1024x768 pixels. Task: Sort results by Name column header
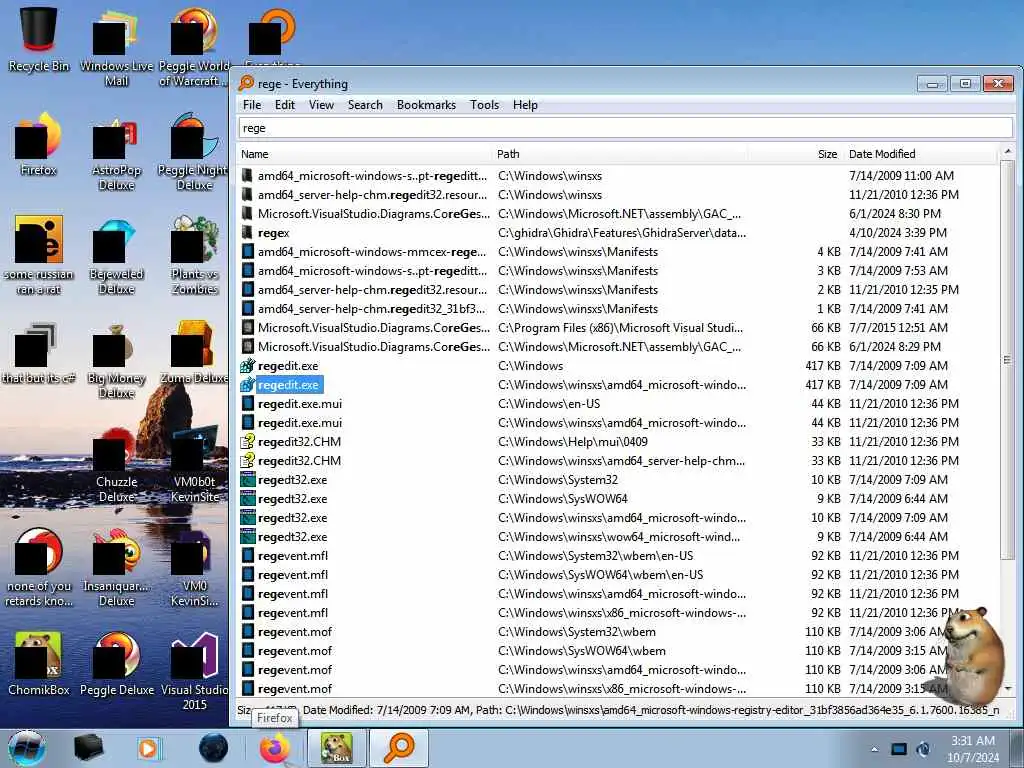click(366, 154)
